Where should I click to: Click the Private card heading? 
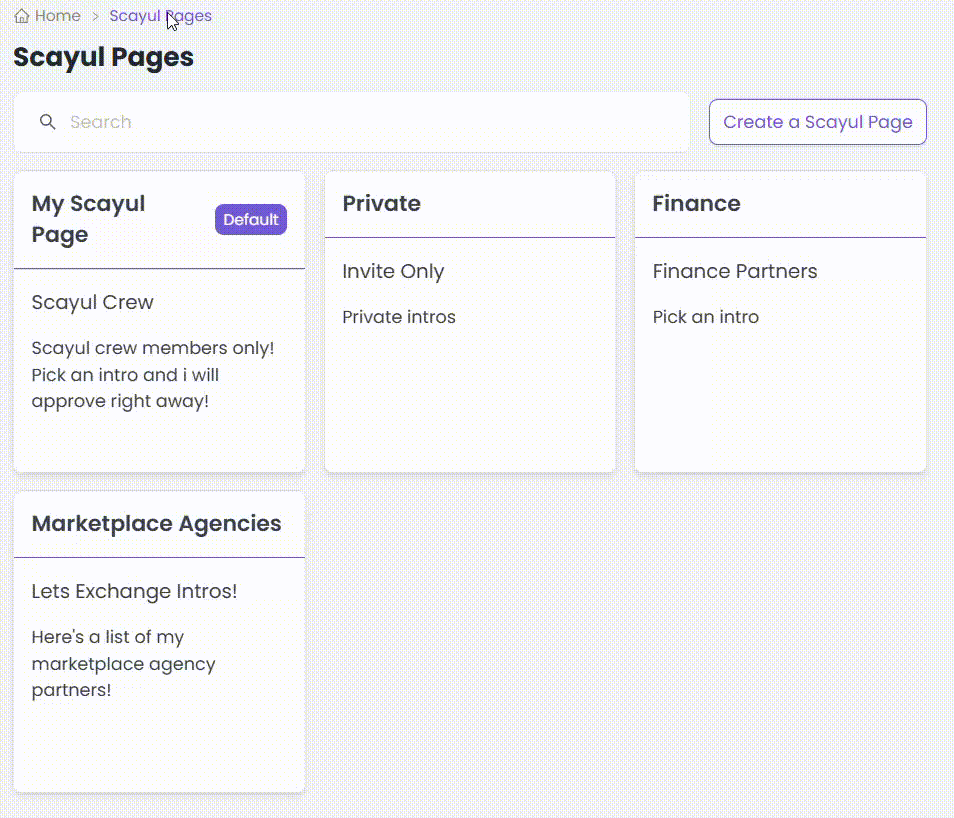[x=382, y=203]
